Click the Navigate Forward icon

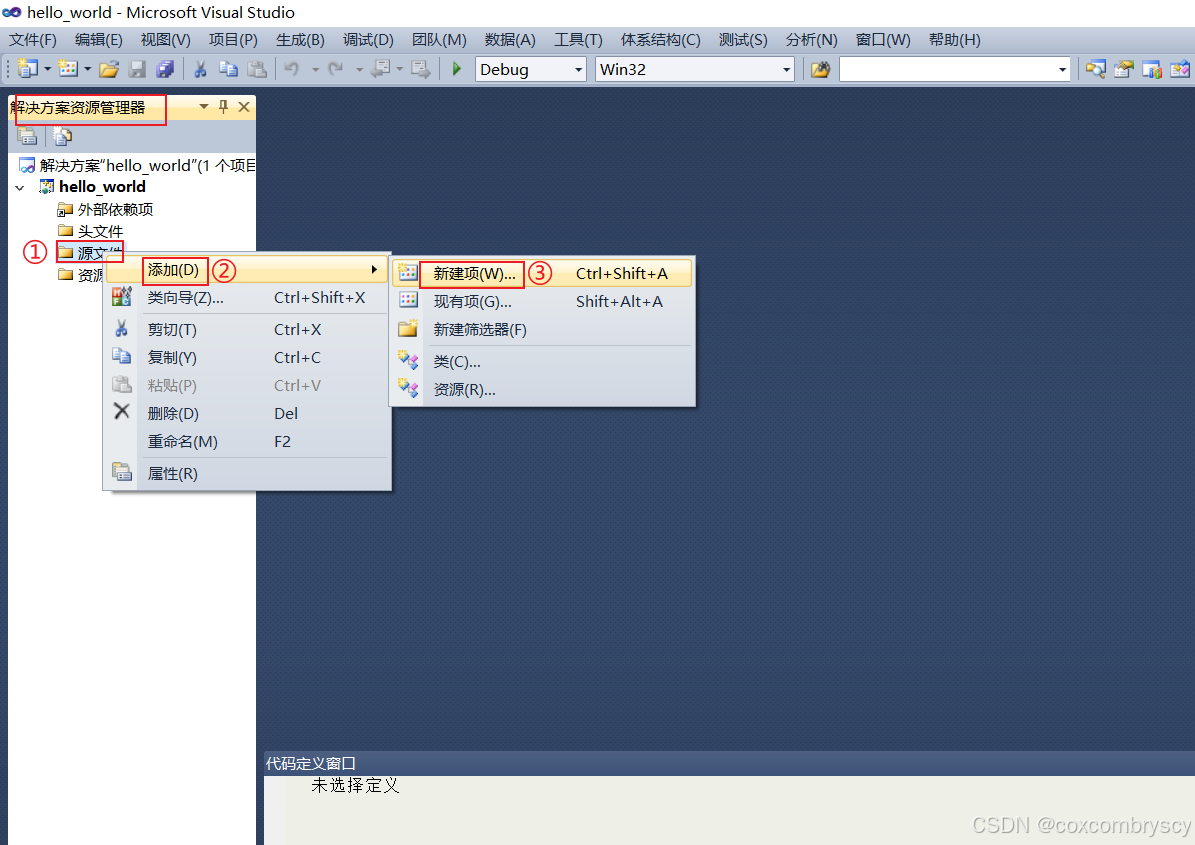click(421, 69)
